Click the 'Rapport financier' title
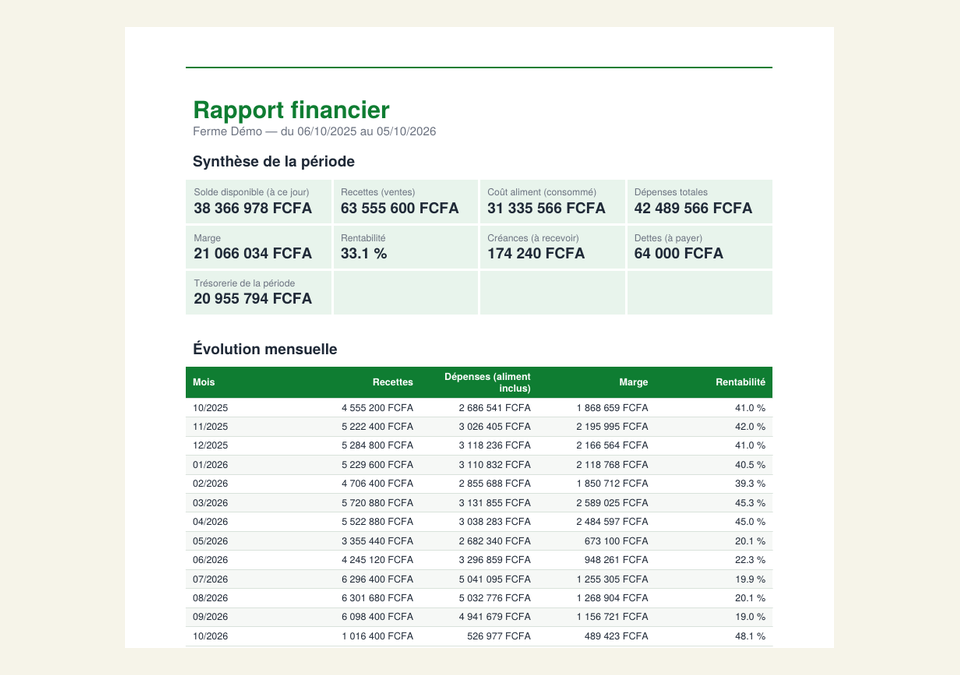Viewport: 960px width, 675px height. point(291,110)
